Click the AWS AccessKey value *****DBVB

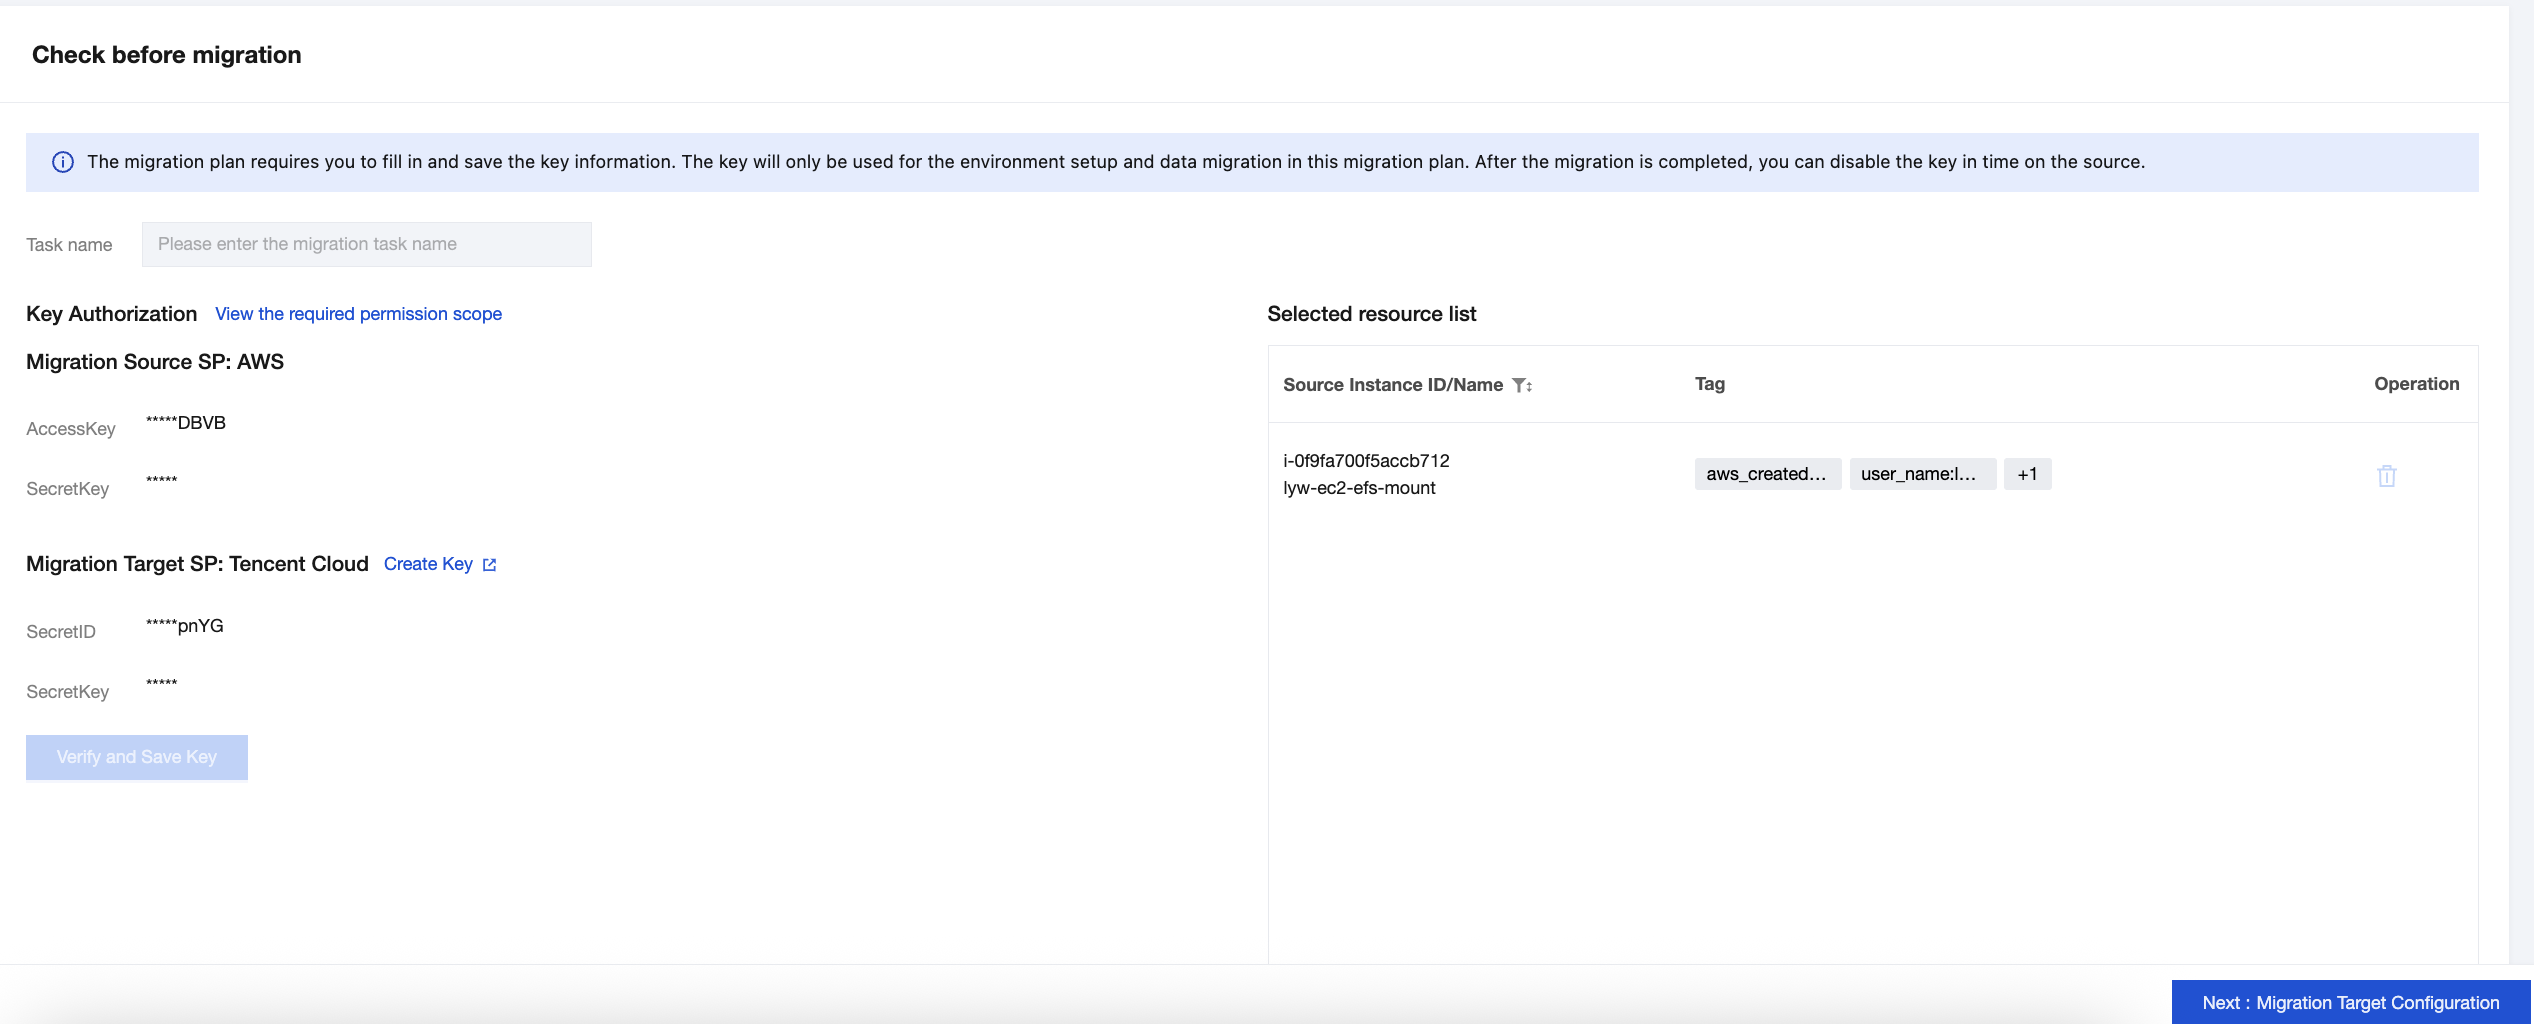pos(186,423)
